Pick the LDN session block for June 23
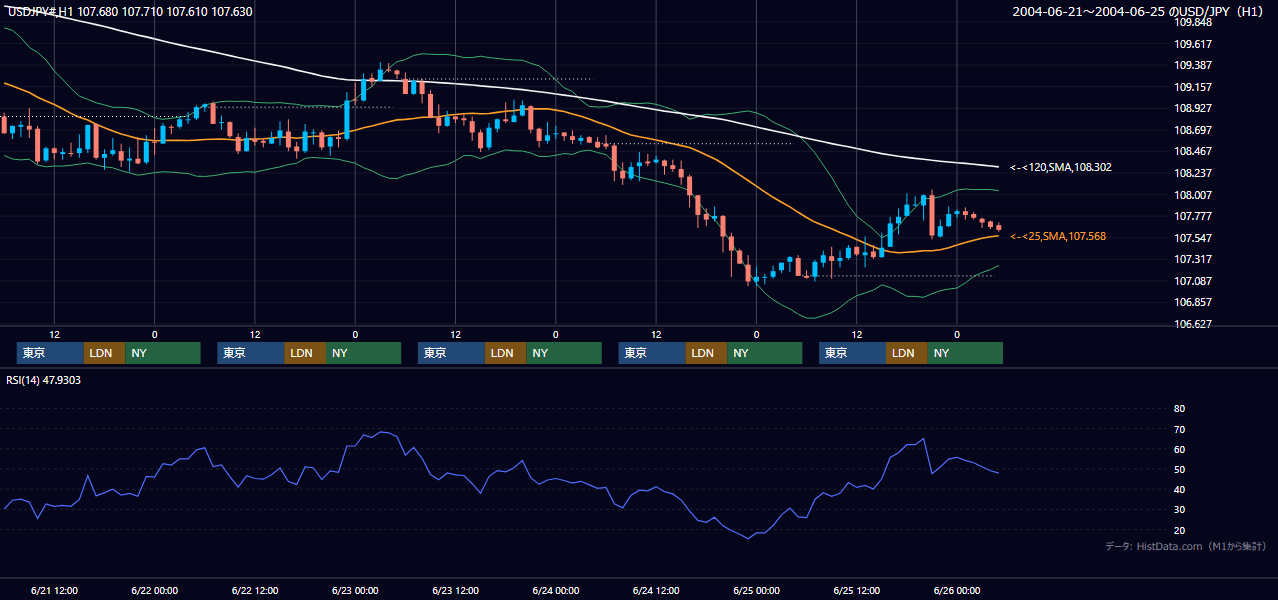 click(506, 353)
